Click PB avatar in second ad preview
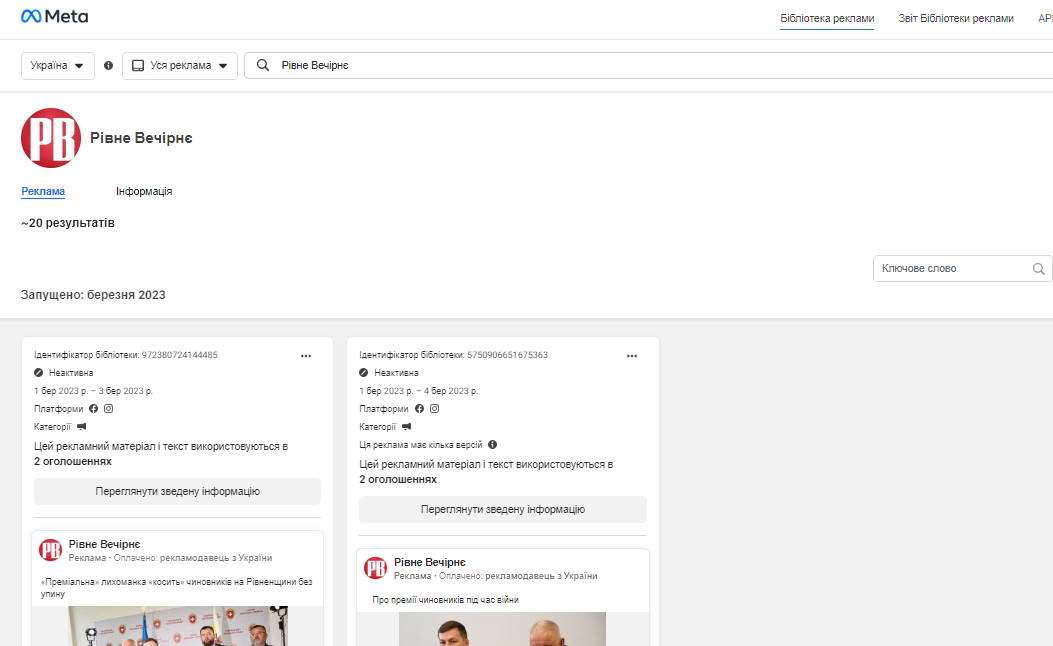The image size is (1053, 646). tap(375, 568)
